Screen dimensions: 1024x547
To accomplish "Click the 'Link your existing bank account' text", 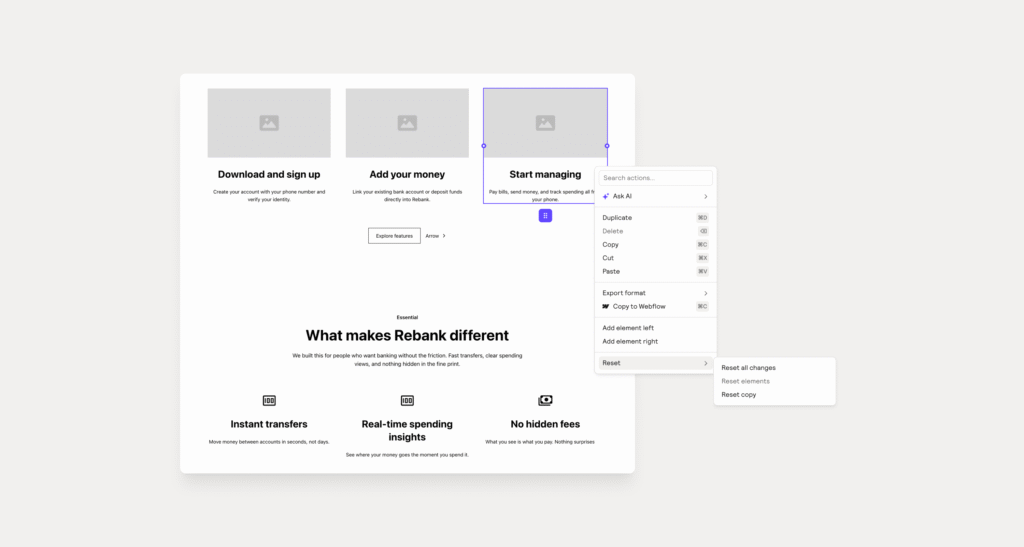I will coord(407,196).
